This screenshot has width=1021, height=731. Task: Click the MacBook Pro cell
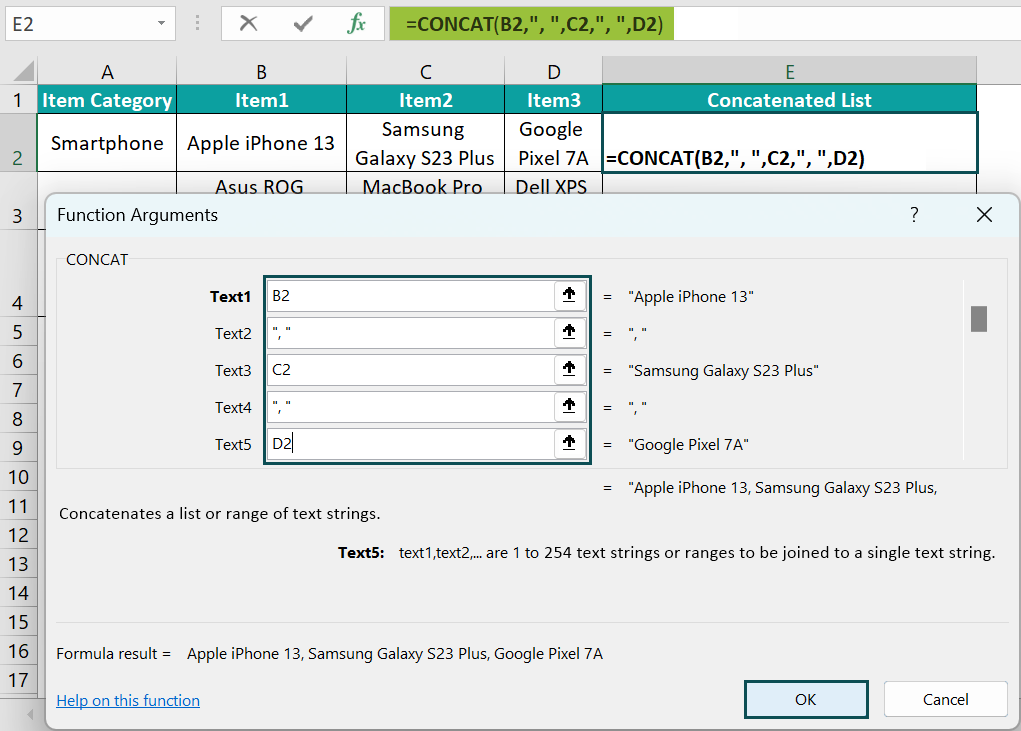pyautogui.click(x=425, y=184)
